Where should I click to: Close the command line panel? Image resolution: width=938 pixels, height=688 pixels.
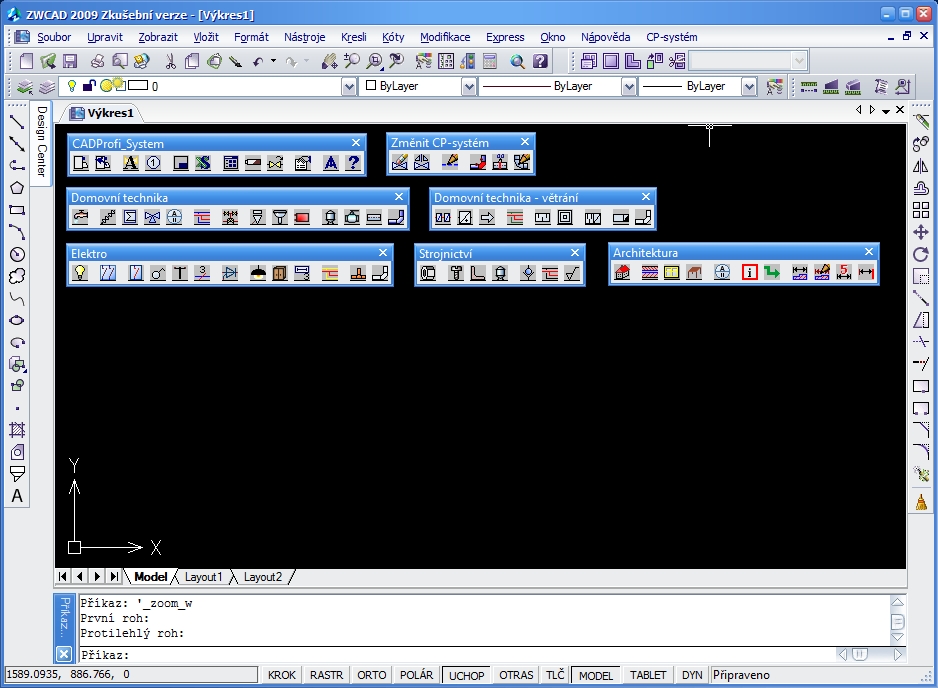click(63, 654)
